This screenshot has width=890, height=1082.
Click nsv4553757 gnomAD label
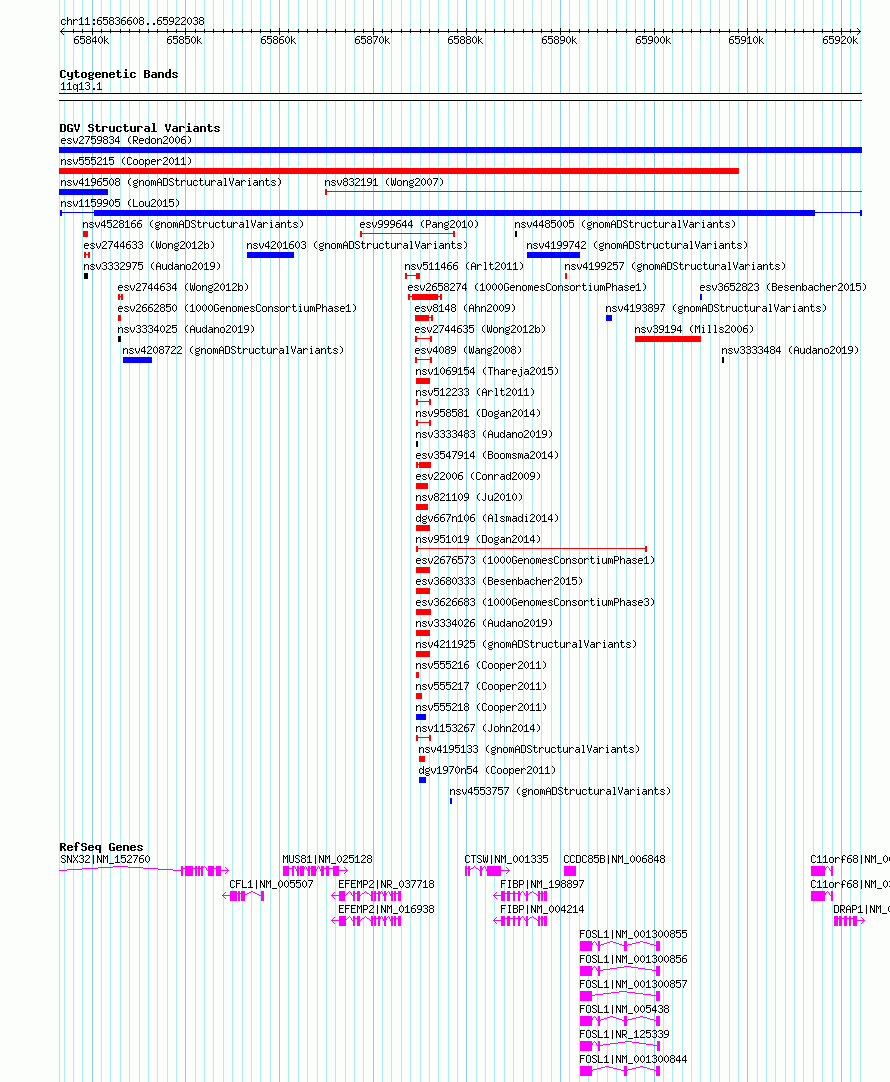click(x=560, y=791)
